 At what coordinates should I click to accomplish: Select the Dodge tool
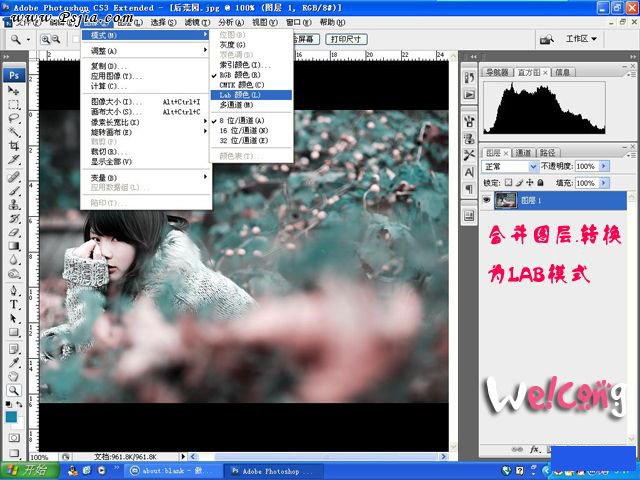[x=13, y=273]
